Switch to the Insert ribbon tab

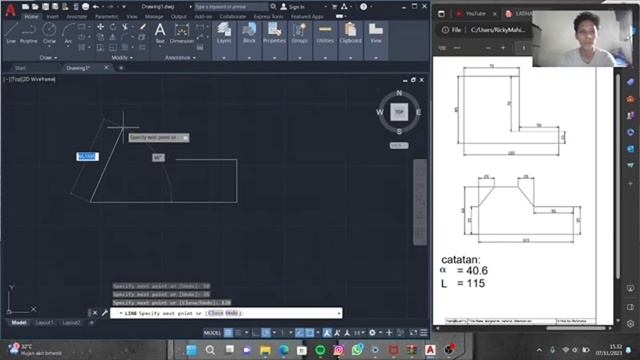pyautogui.click(x=53, y=17)
